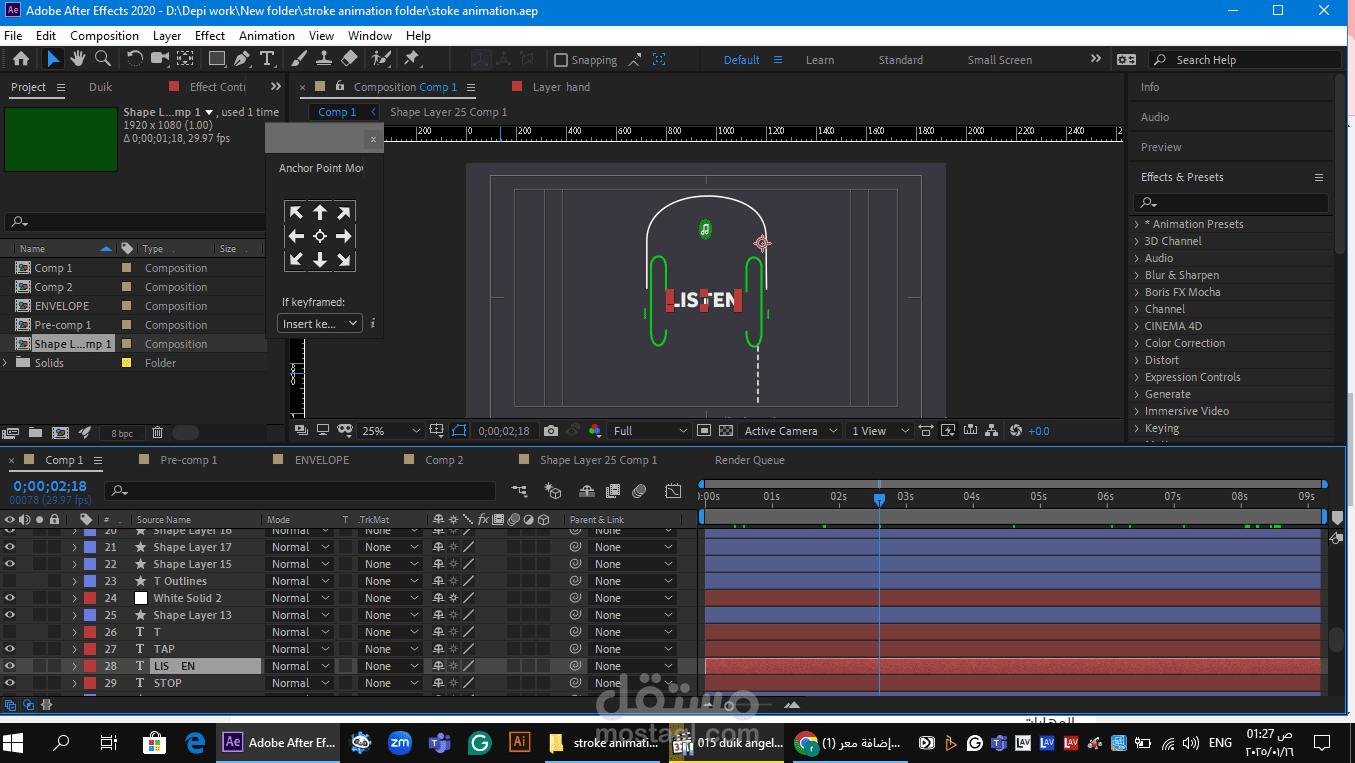Click anchor point move-up arrow
The height and width of the screenshot is (763, 1355).
320,212
